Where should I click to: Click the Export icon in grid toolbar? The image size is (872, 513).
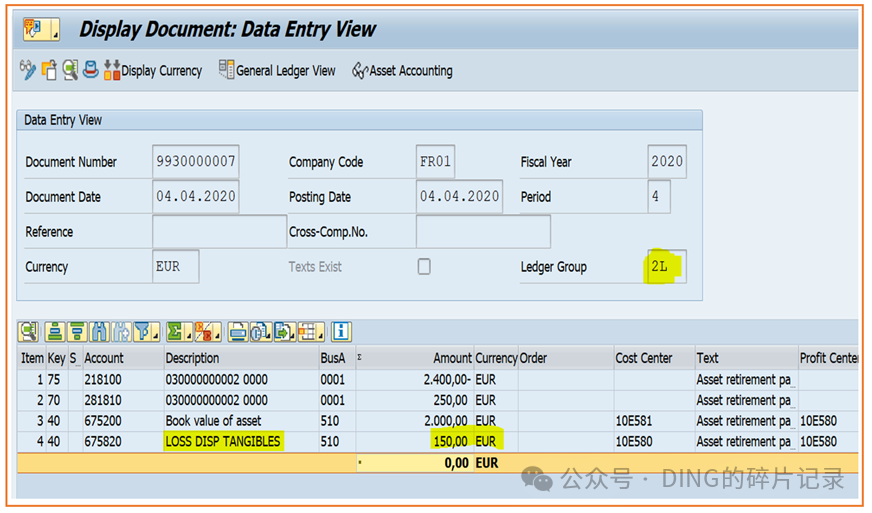[284, 332]
